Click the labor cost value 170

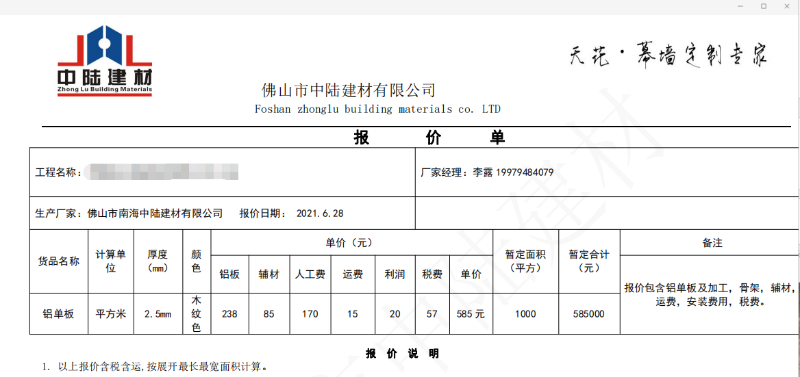[310, 314]
